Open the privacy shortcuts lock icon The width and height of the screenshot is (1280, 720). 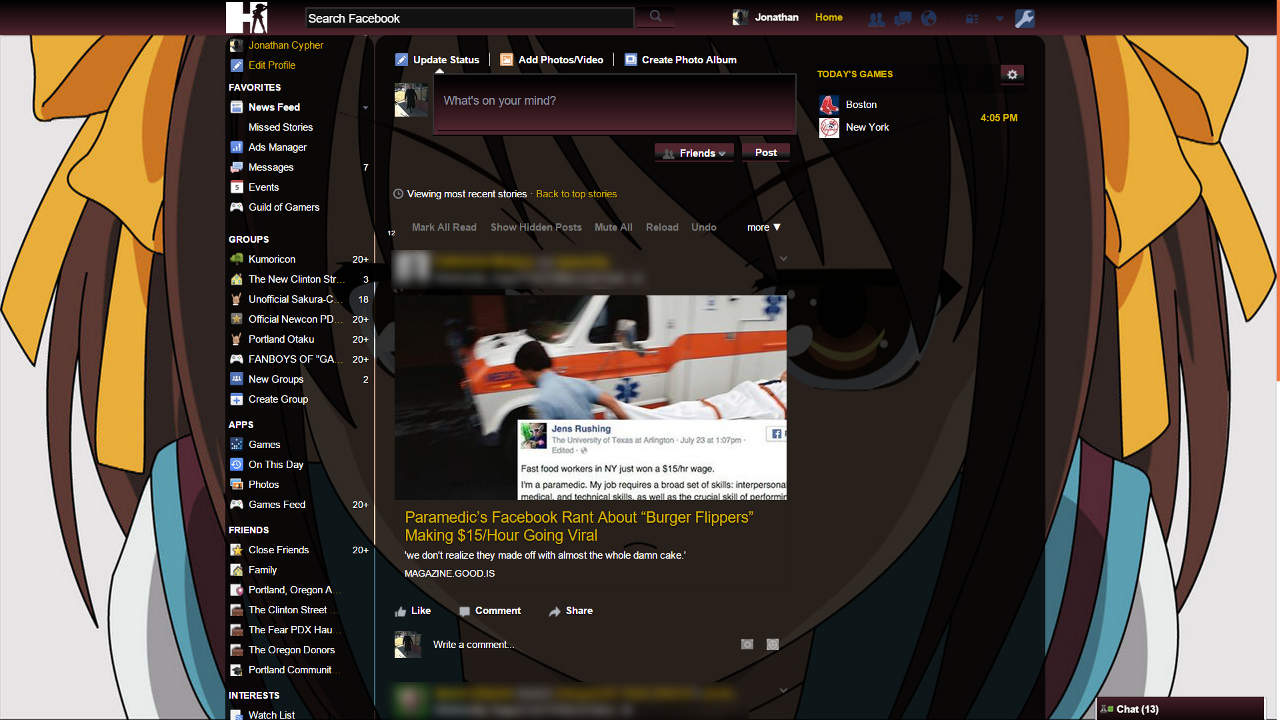coord(972,18)
